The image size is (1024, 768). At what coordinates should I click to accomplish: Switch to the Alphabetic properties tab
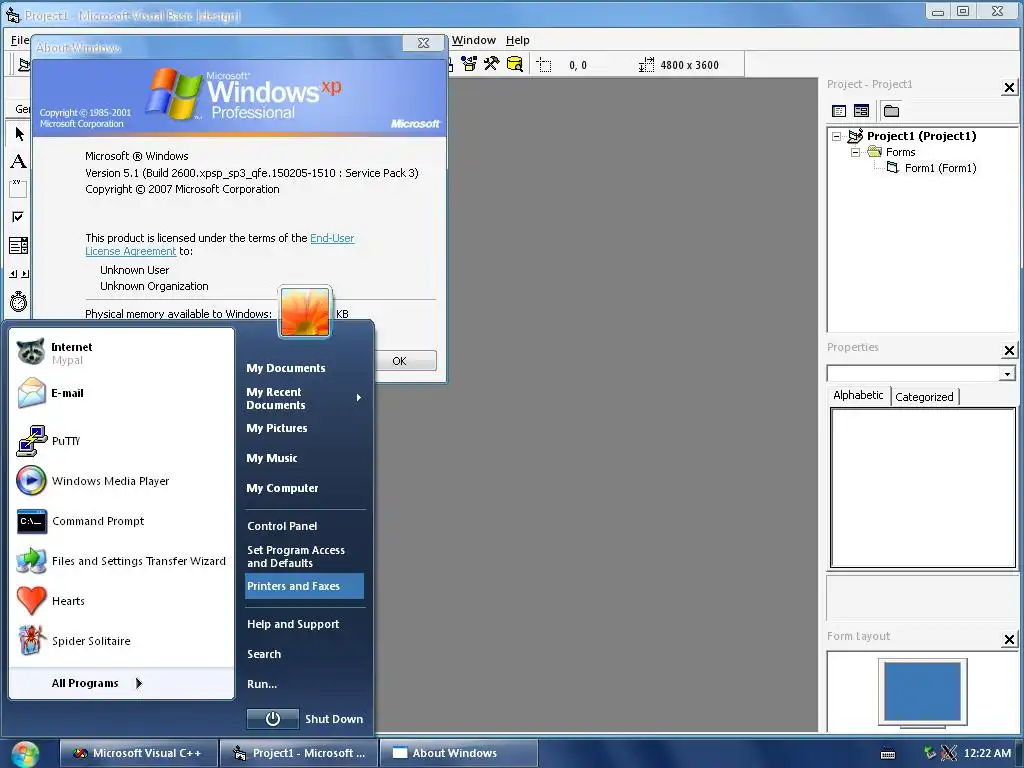click(858, 395)
